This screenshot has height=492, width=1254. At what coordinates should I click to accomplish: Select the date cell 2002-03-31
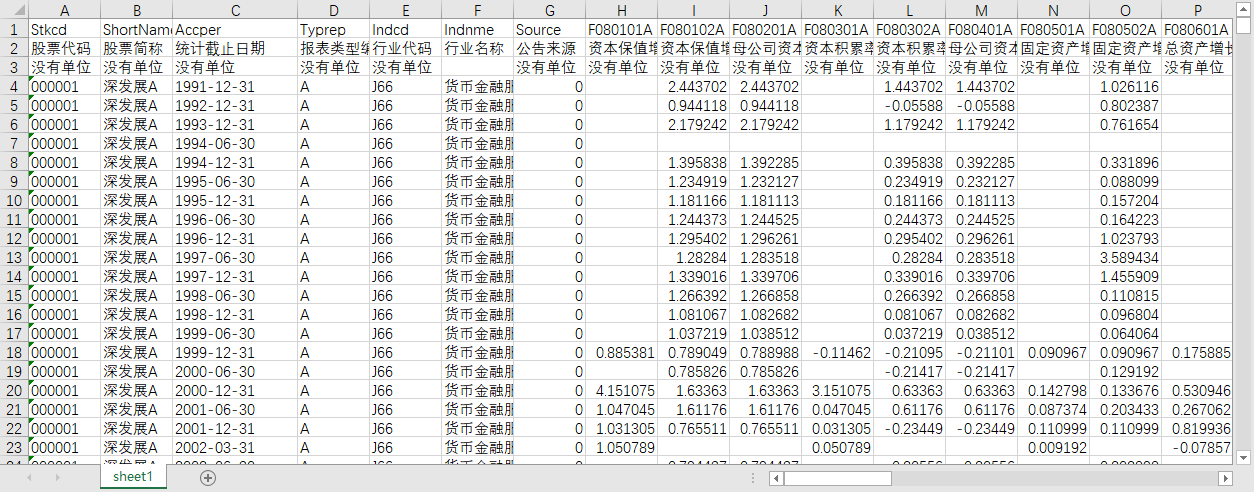(x=235, y=448)
